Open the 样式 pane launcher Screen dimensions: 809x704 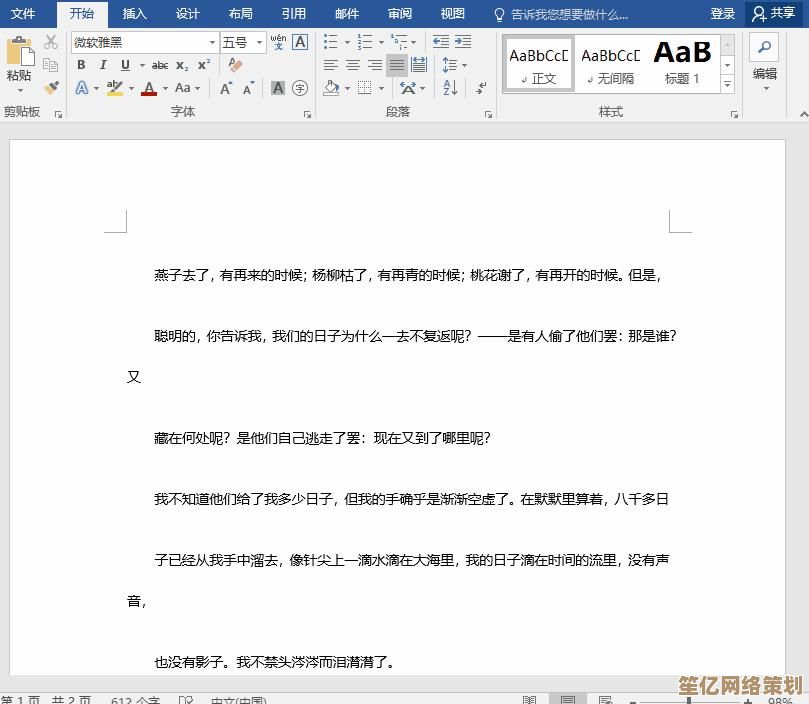(x=734, y=115)
